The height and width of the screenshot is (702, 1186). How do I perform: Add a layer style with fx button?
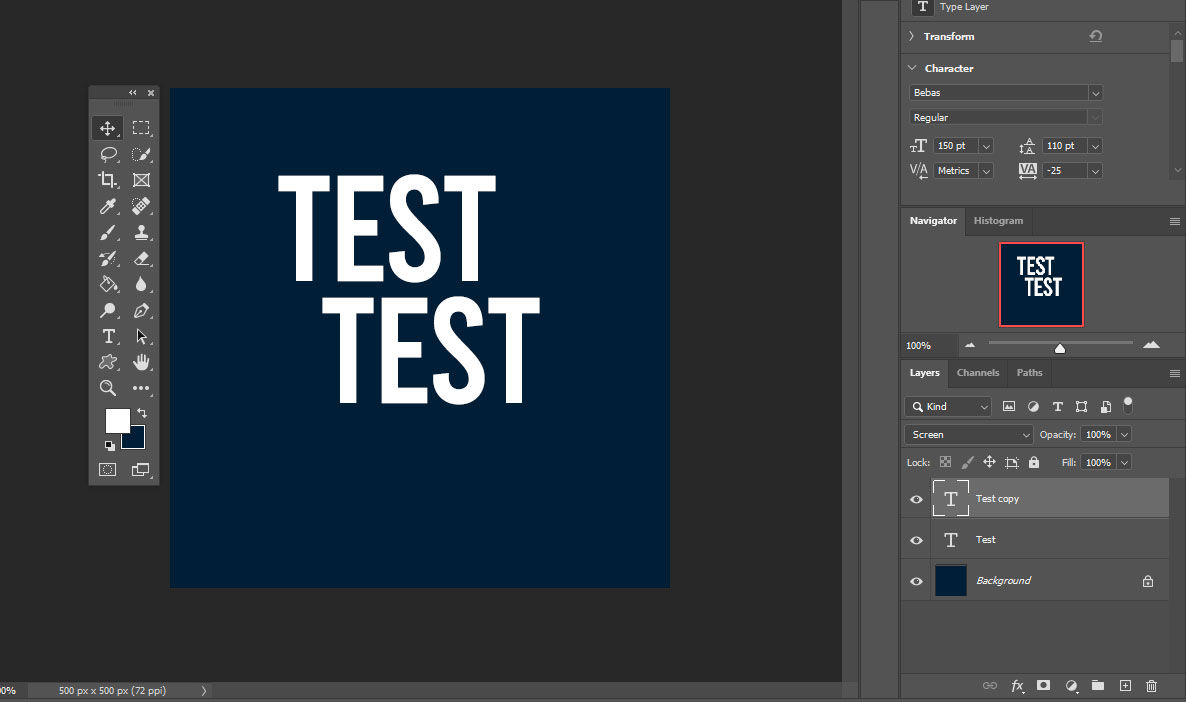pyautogui.click(x=1017, y=686)
